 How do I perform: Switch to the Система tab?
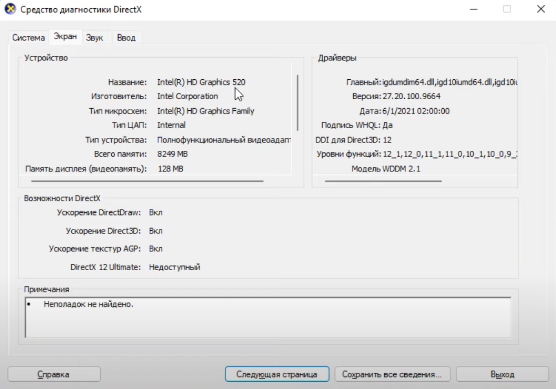click(x=28, y=38)
